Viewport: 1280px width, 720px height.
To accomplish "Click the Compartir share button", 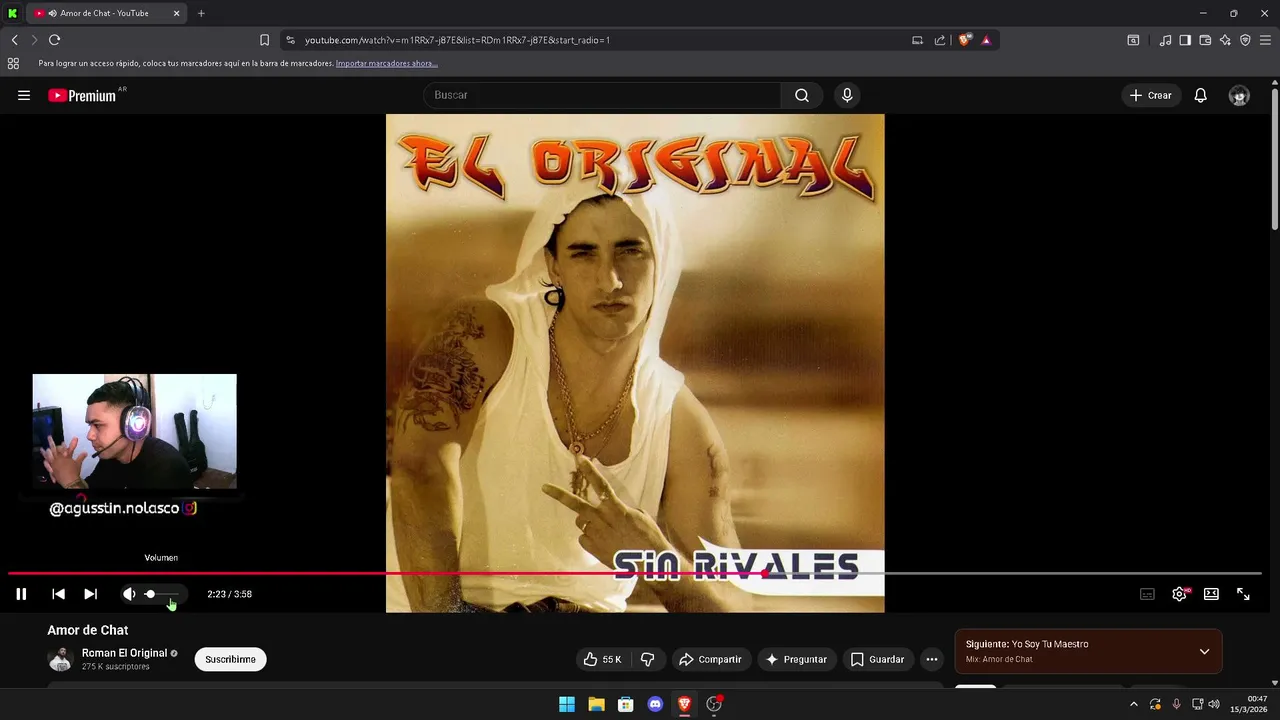I will (710, 659).
